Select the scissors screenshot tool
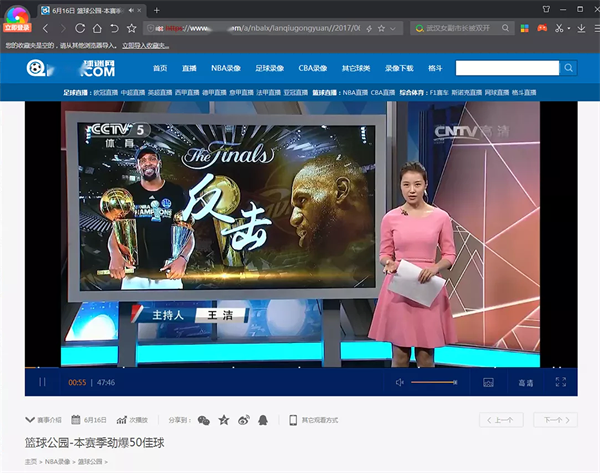Screen dimensions: 600x473 click(x=559, y=28)
